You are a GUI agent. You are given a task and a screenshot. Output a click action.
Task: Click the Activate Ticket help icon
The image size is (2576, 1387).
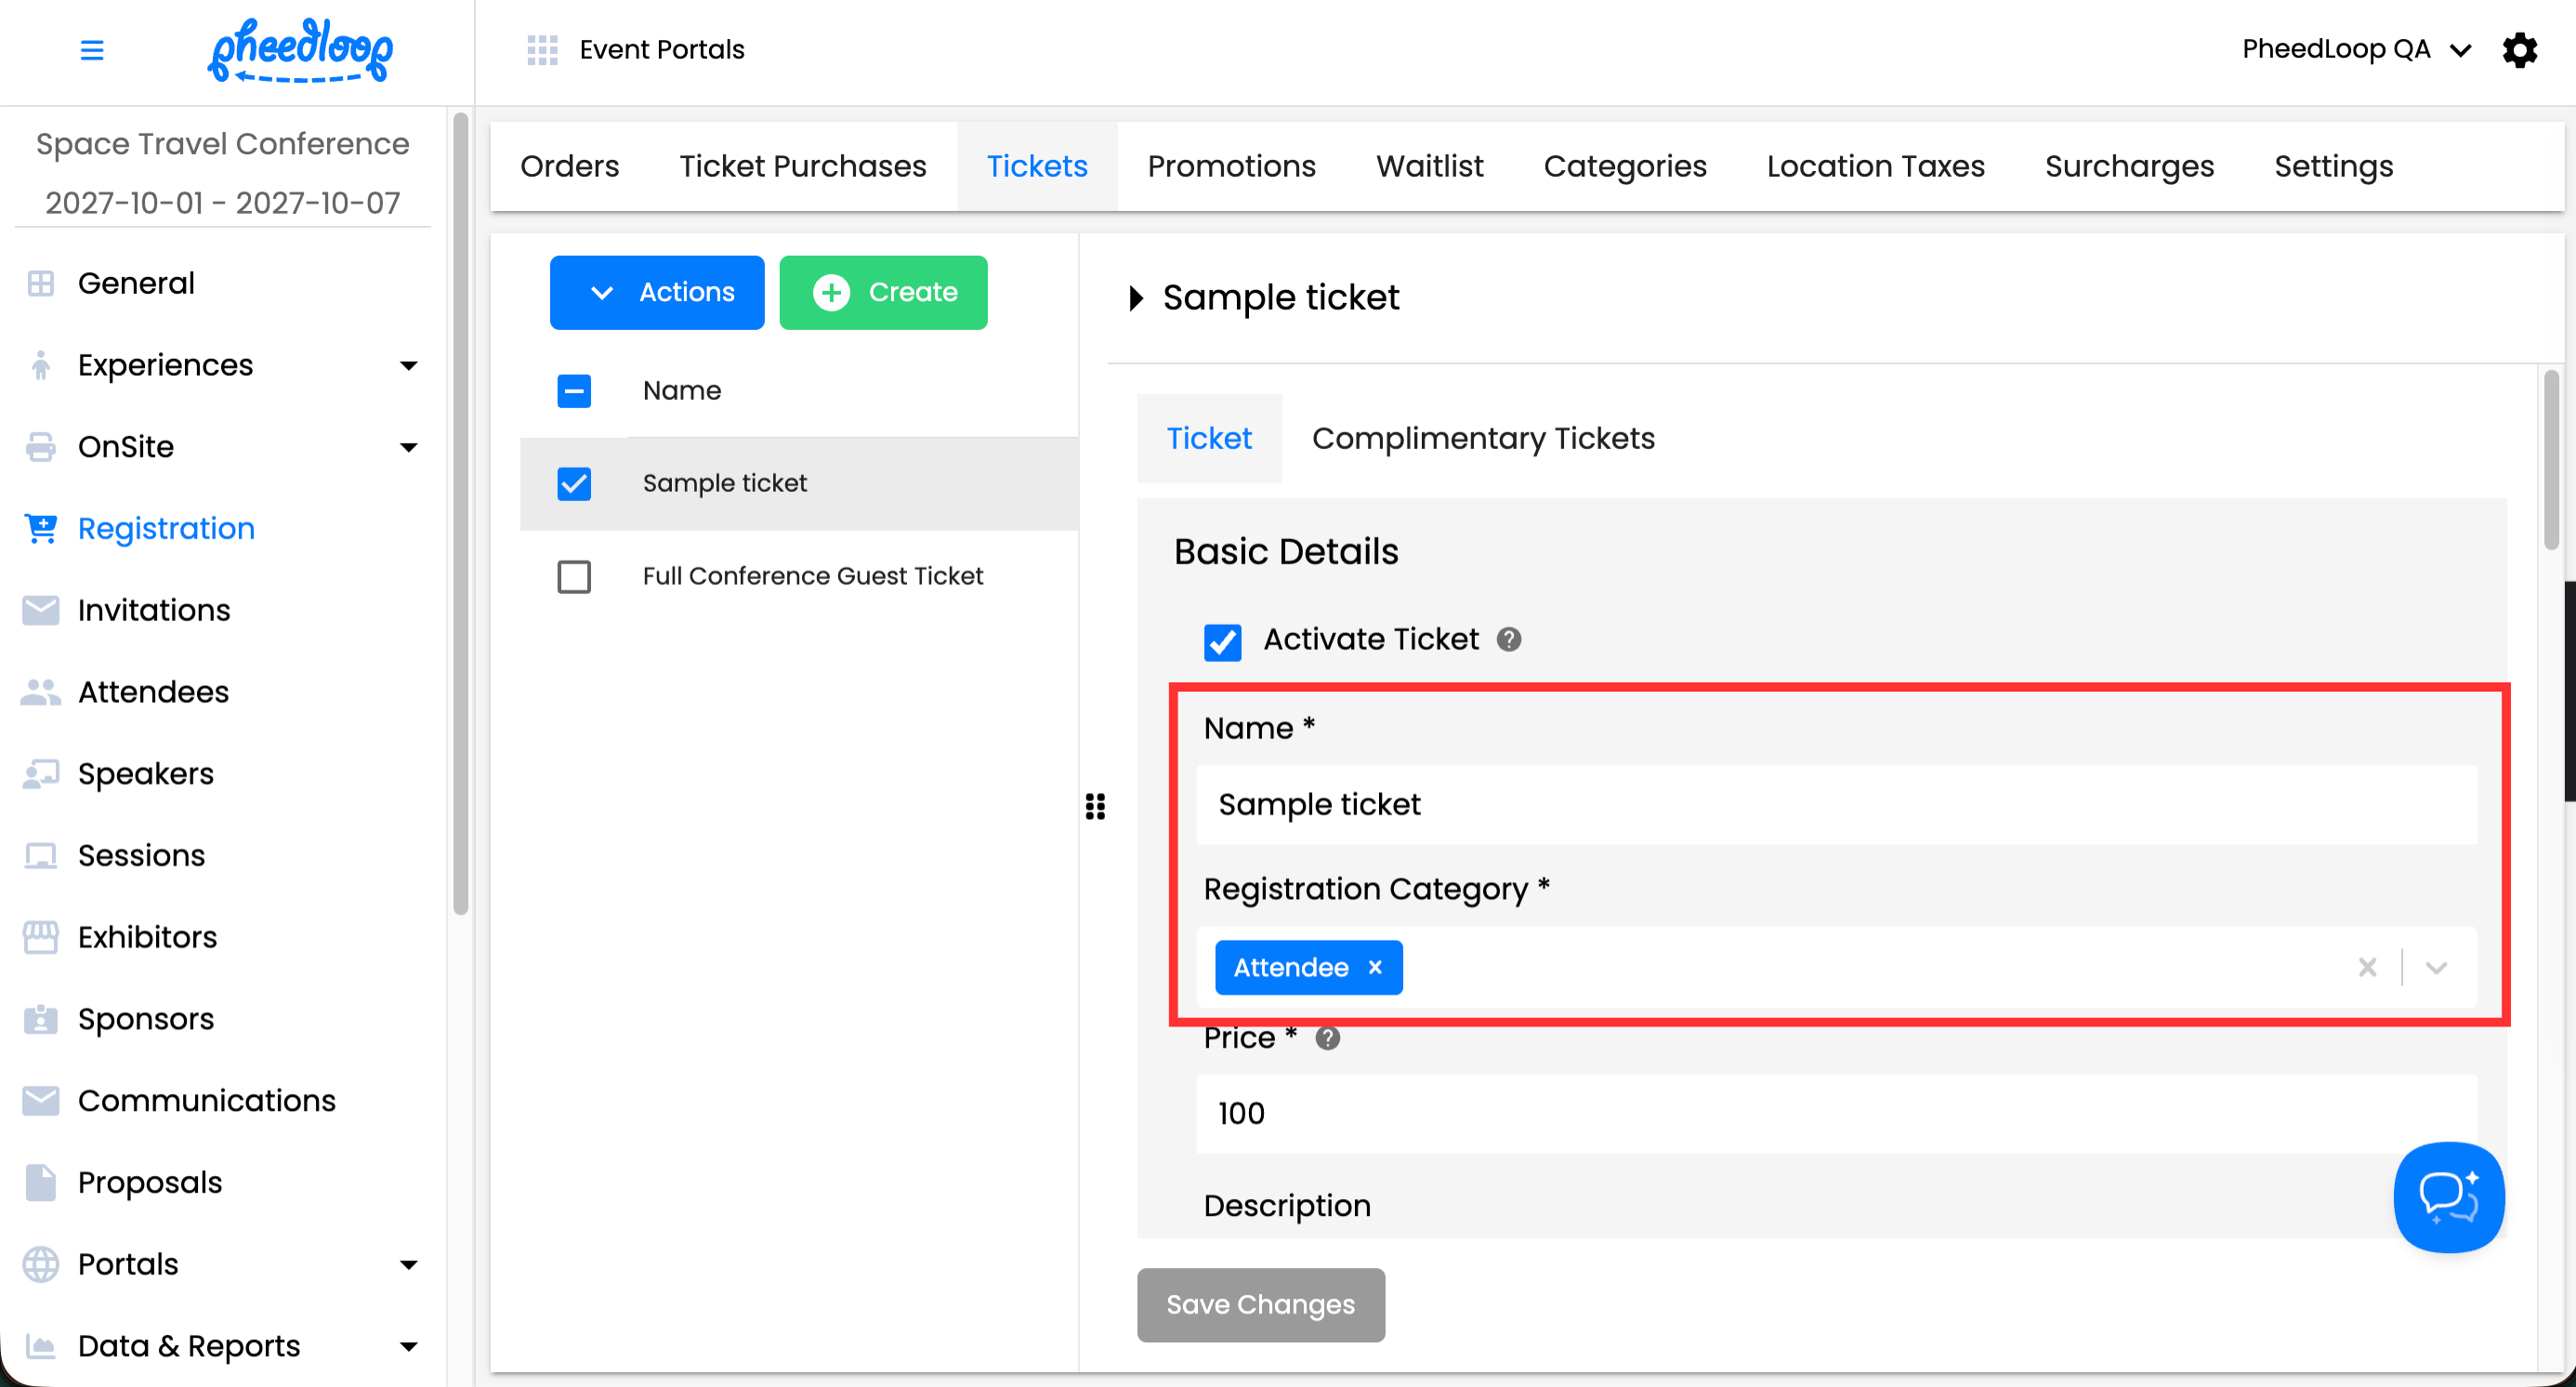pyautogui.click(x=1508, y=639)
